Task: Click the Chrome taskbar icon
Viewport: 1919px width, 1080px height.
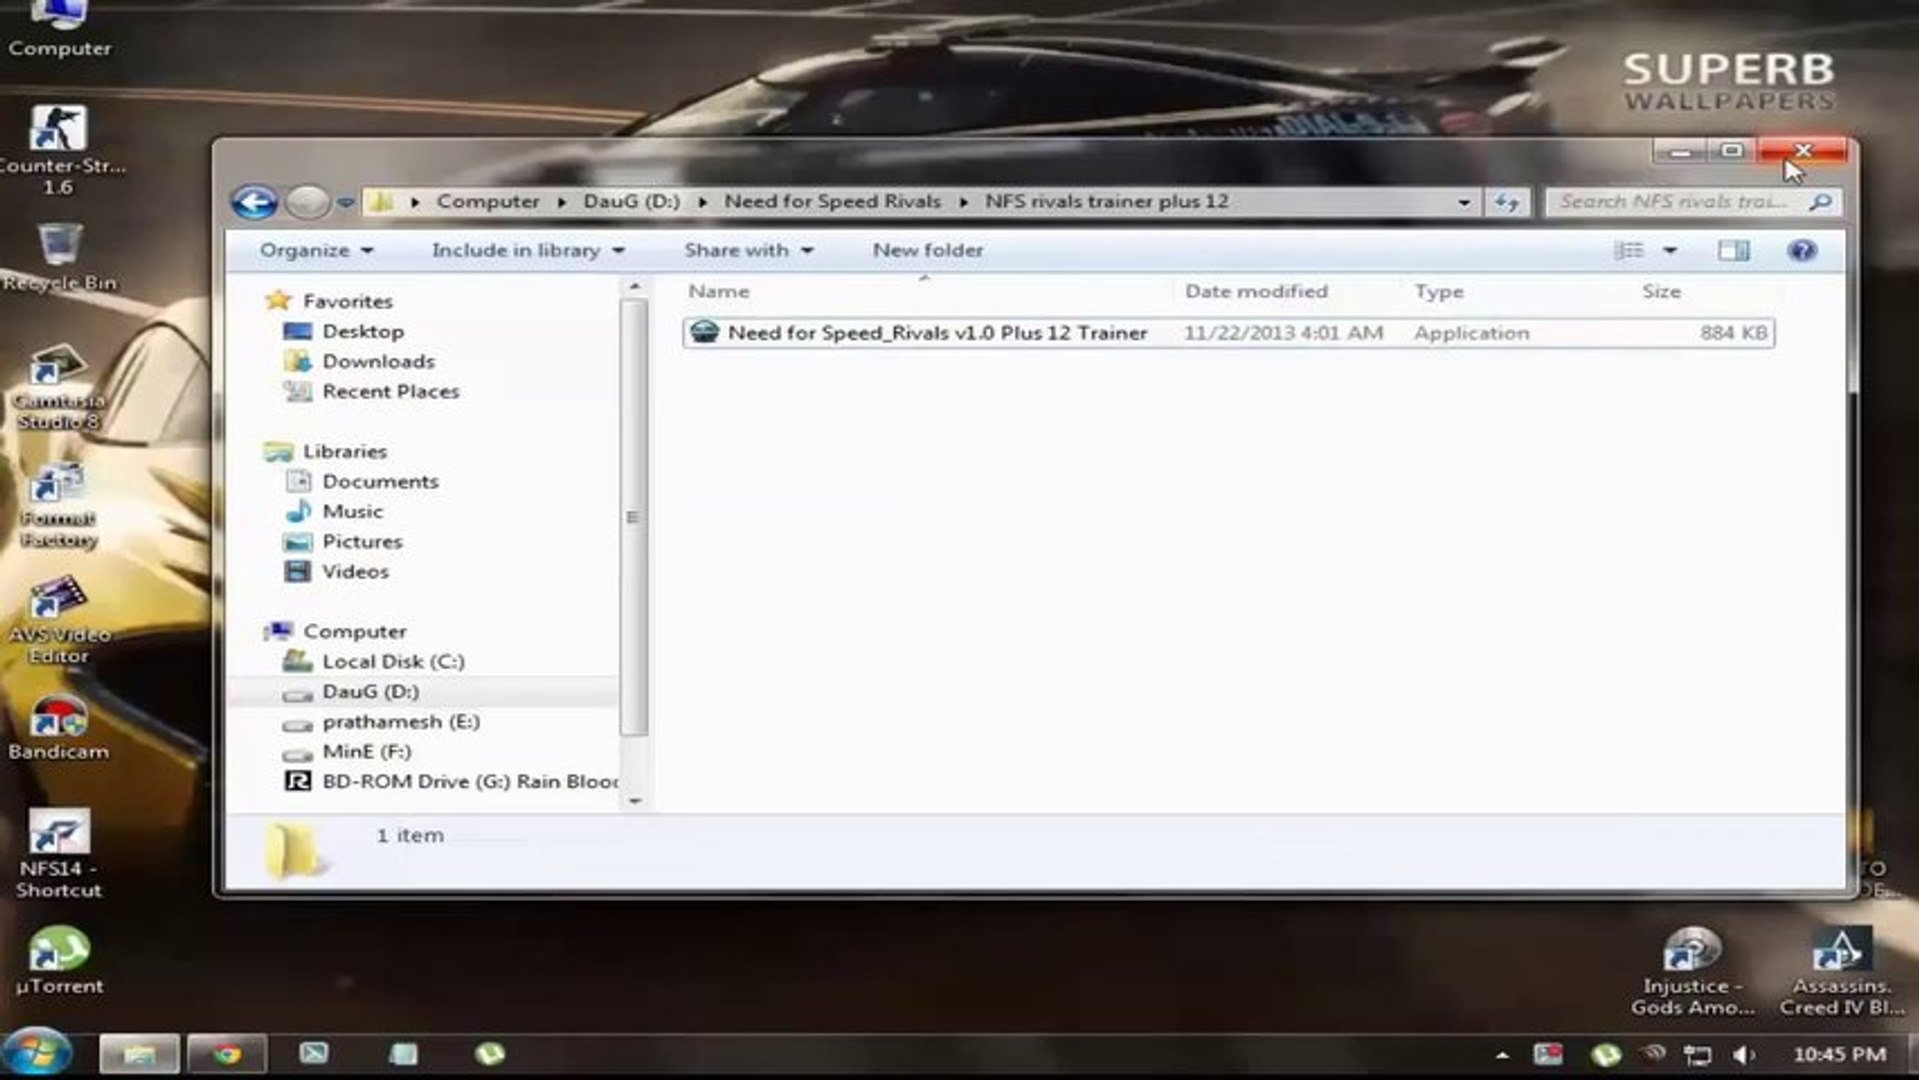Action: click(226, 1054)
